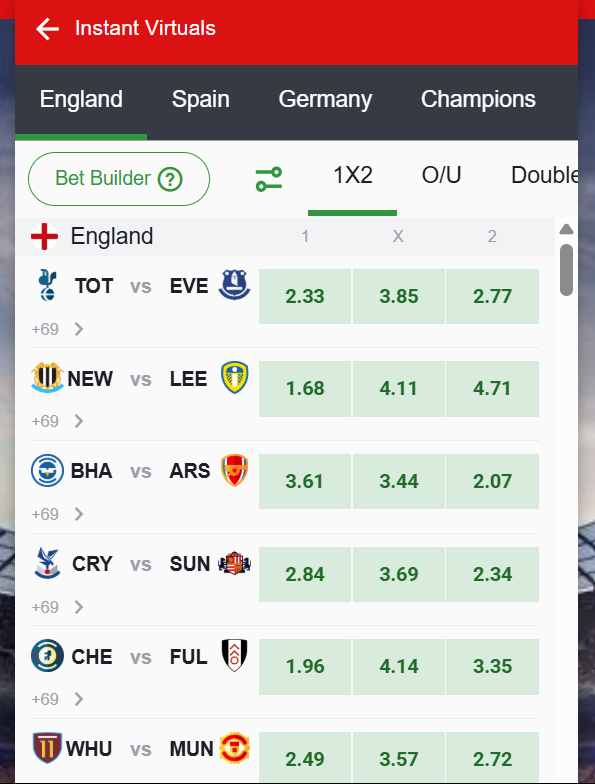This screenshot has width=595, height=784.
Task: Select 2.07 away odds for ARS
Action: point(492,482)
